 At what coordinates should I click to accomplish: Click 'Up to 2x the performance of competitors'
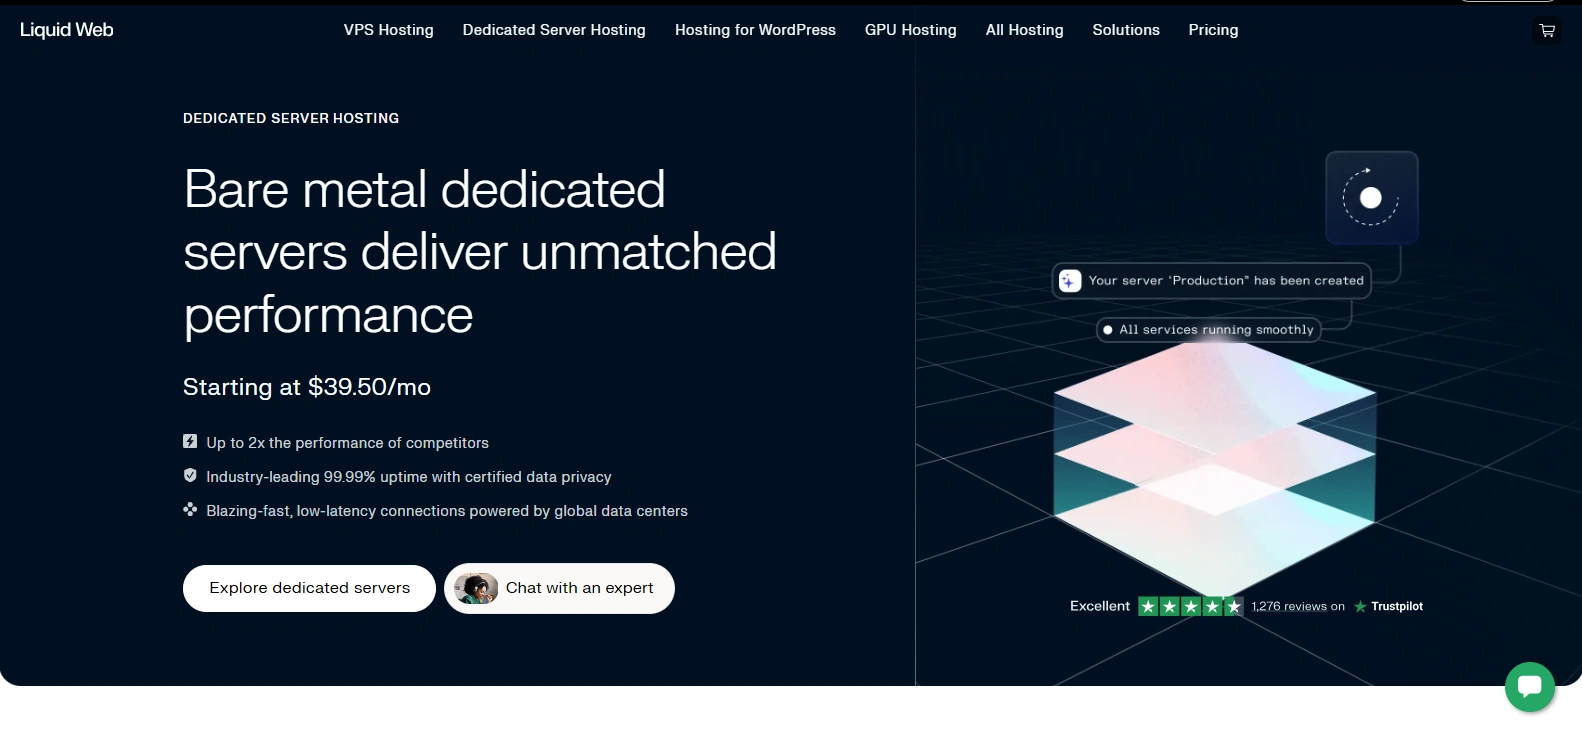coord(347,443)
